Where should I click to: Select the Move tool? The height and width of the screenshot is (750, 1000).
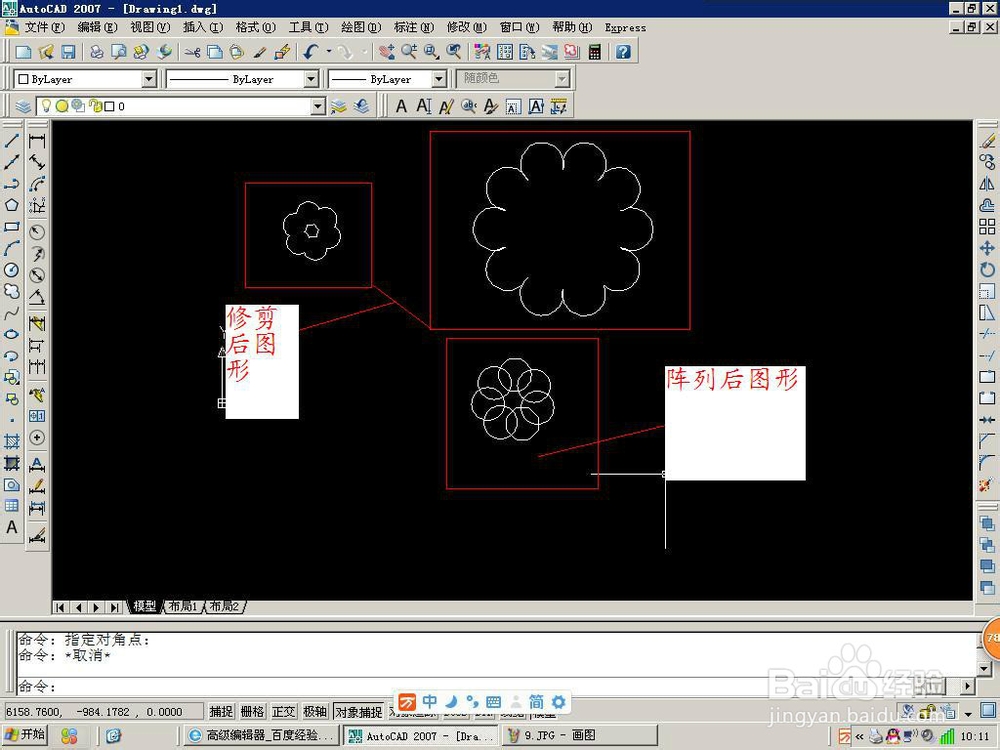coord(987,248)
